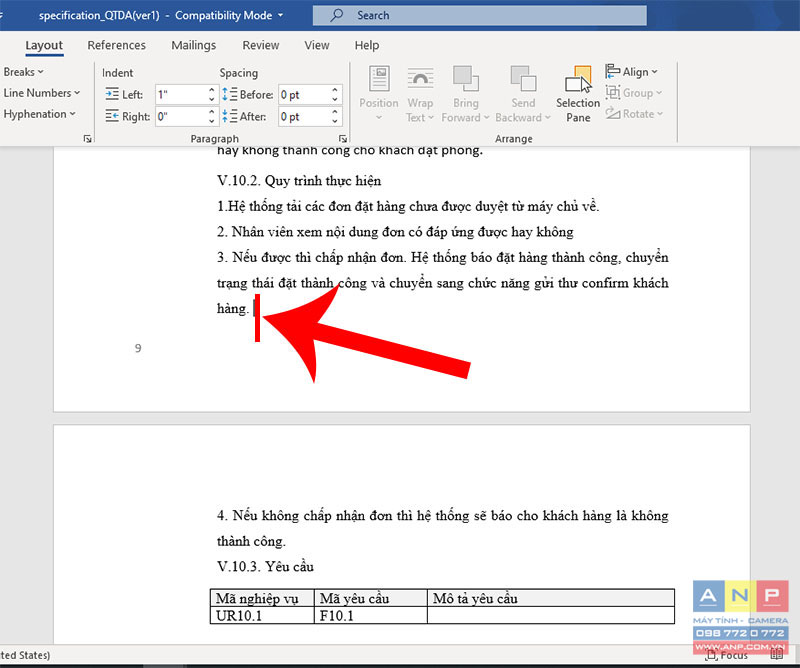
Task: Switch to Read Mode view icon
Action: tap(777, 655)
